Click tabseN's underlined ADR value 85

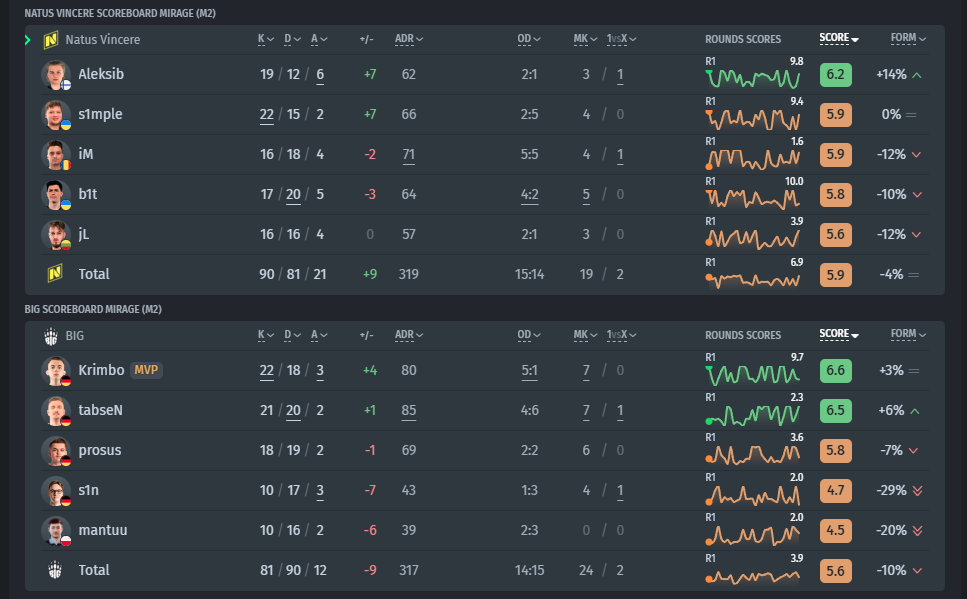click(x=409, y=411)
